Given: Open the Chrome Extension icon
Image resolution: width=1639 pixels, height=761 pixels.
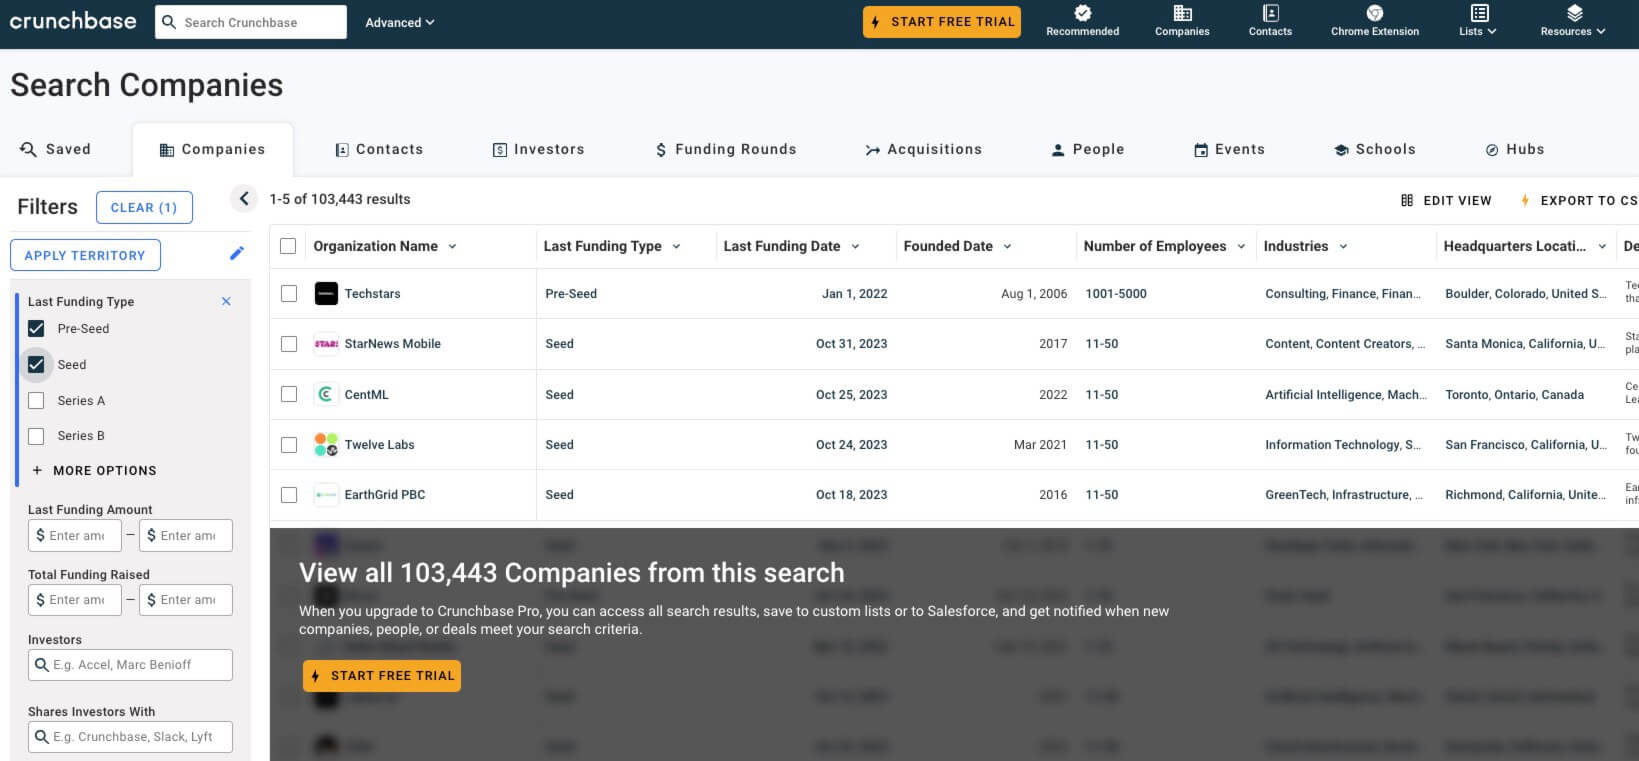Looking at the screenshot, I should pos(1374,13).
